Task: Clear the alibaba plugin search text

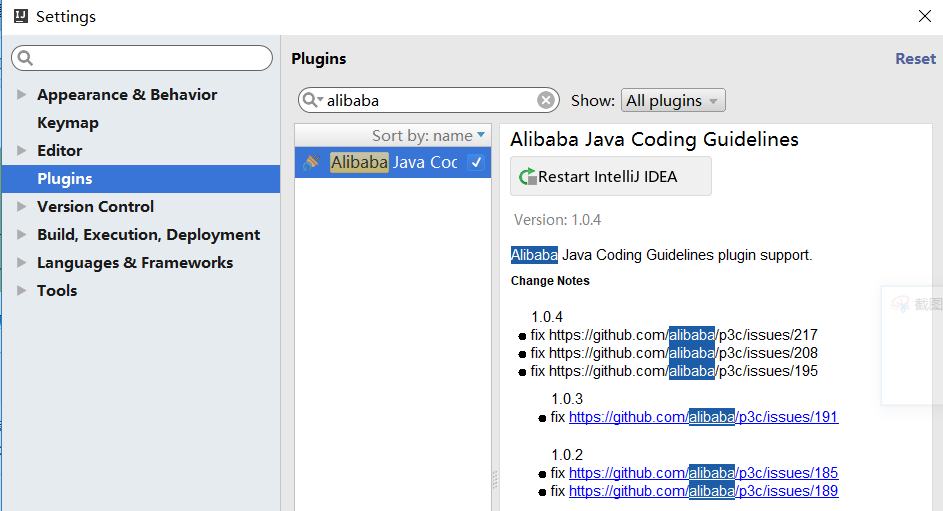Action: tap(545, 100)
